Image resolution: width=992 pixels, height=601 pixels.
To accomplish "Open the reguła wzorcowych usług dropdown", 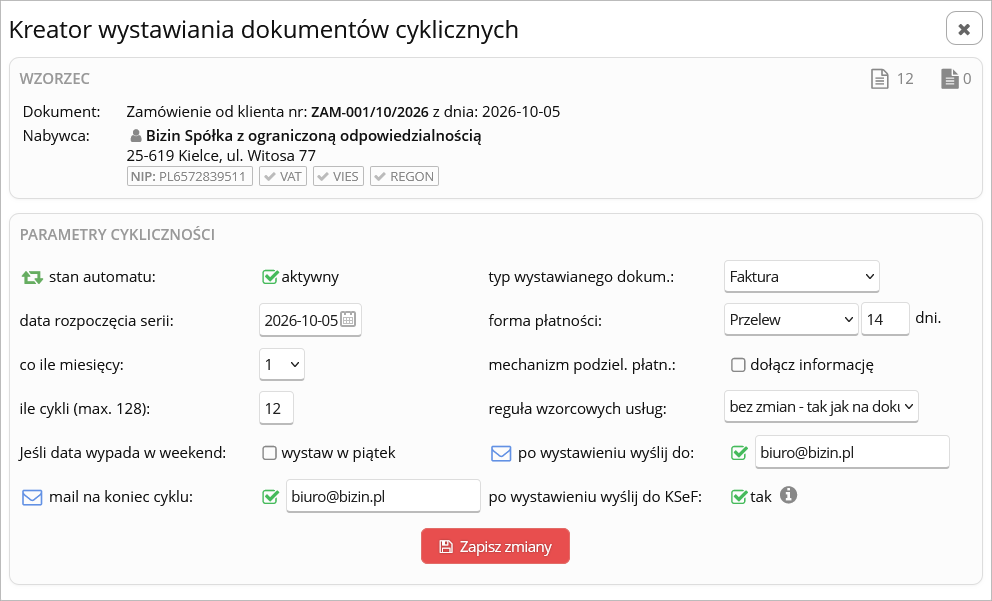I will [821, 407].
